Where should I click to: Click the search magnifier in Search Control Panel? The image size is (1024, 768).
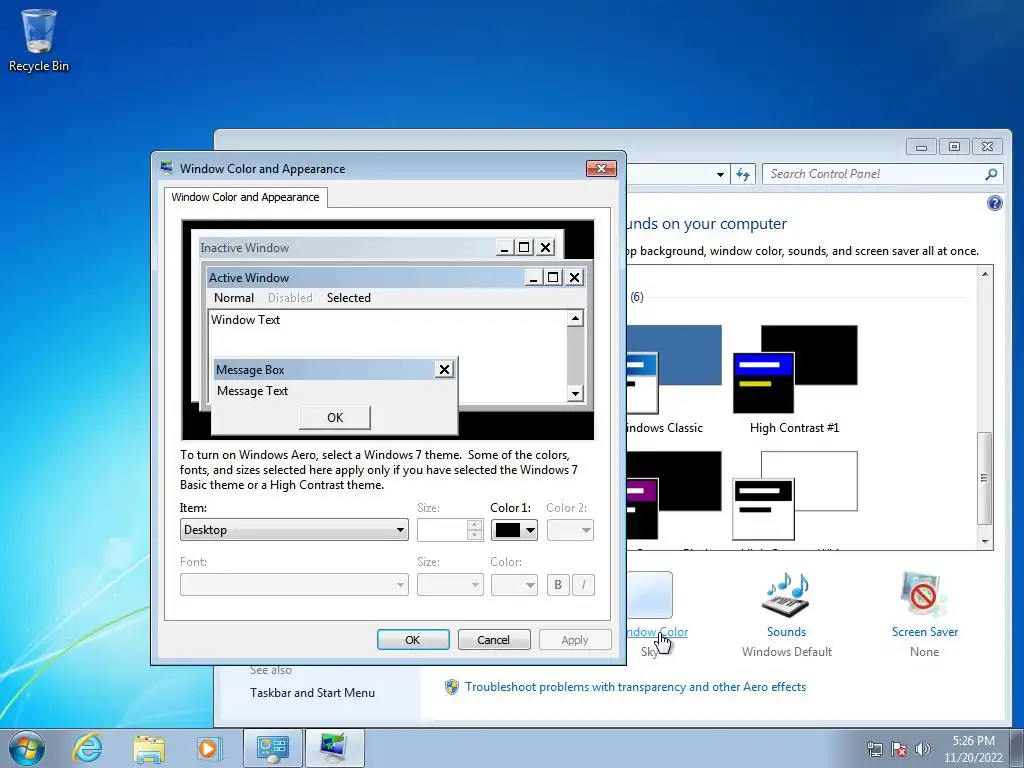point(991,174)
